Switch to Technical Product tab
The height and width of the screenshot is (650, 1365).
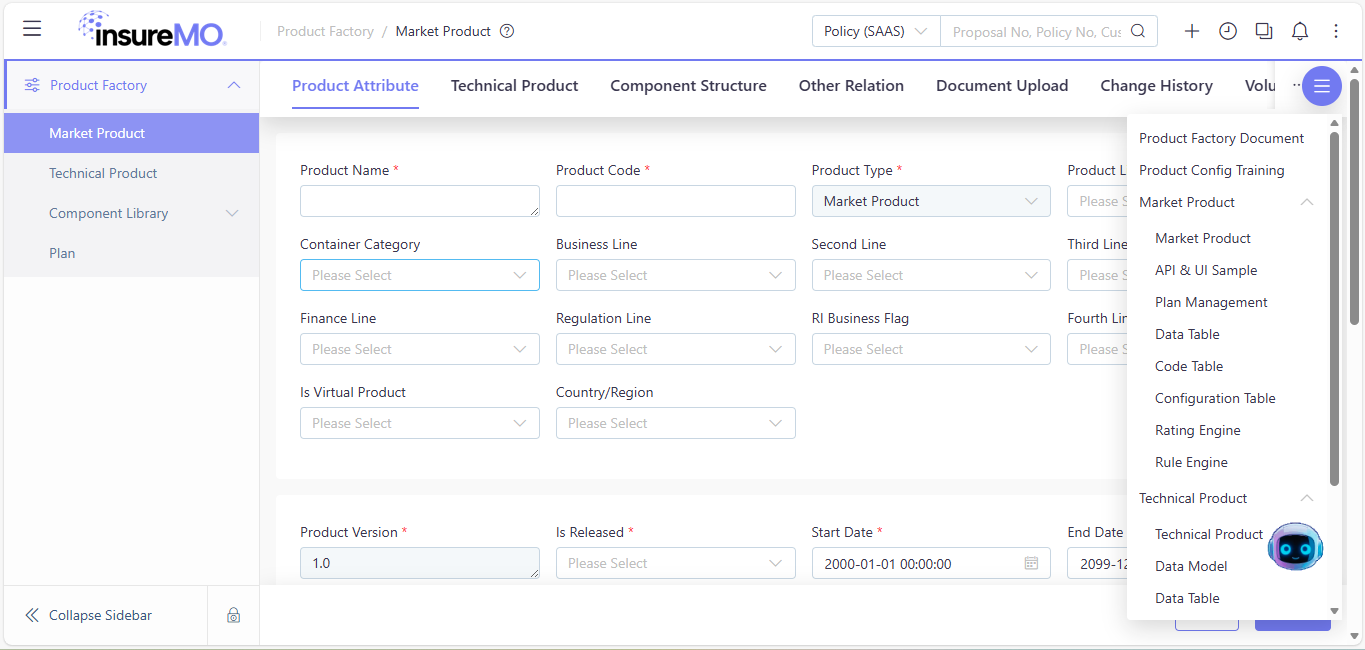(514, 86)
